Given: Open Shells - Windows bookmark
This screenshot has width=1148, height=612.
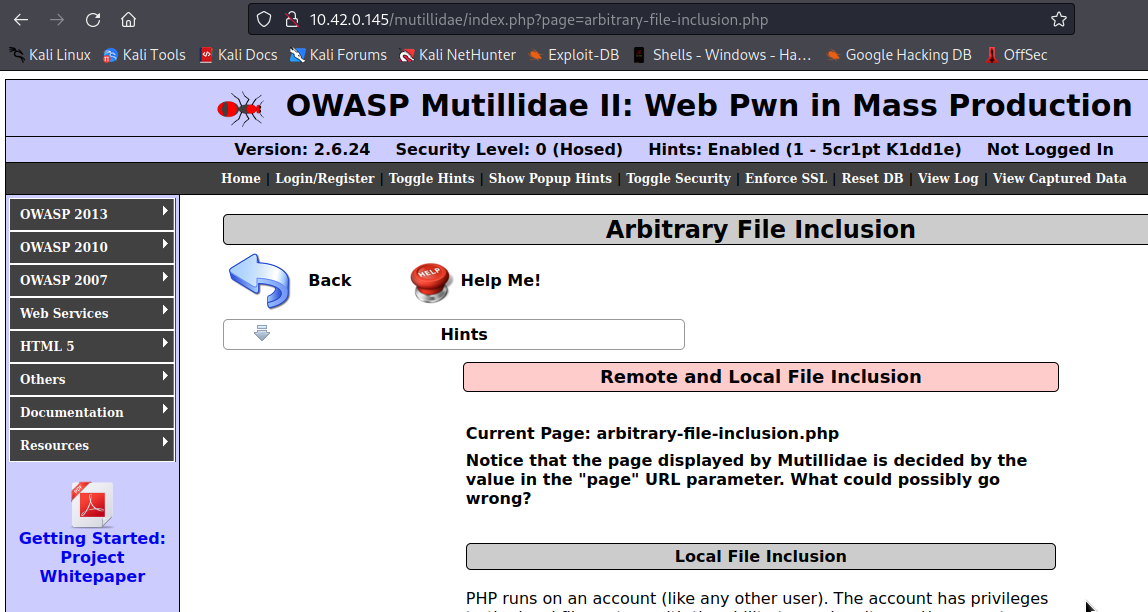Looking at the screenshot, I should 722,55.
